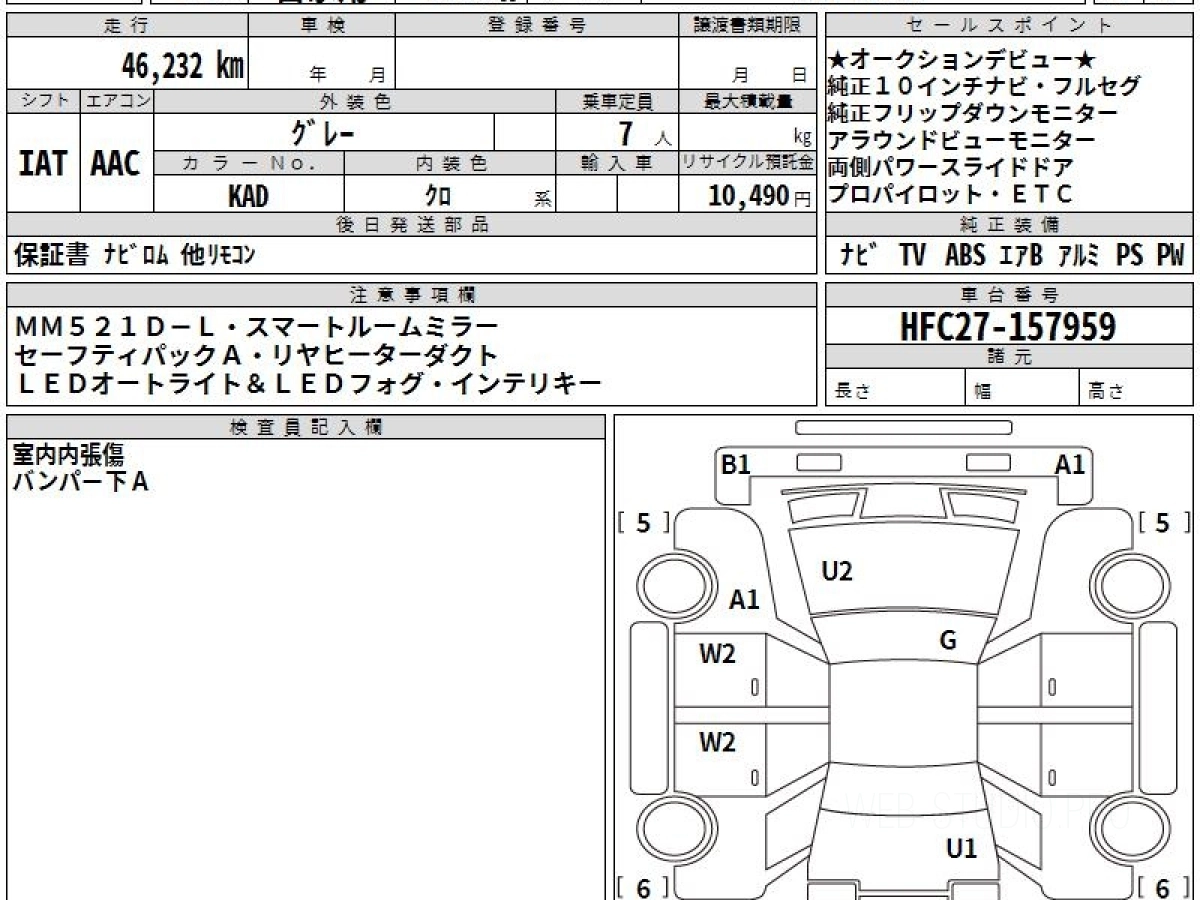Click the バンパー下A inspector note
The image size is (1200, 900).
point(80,482)
